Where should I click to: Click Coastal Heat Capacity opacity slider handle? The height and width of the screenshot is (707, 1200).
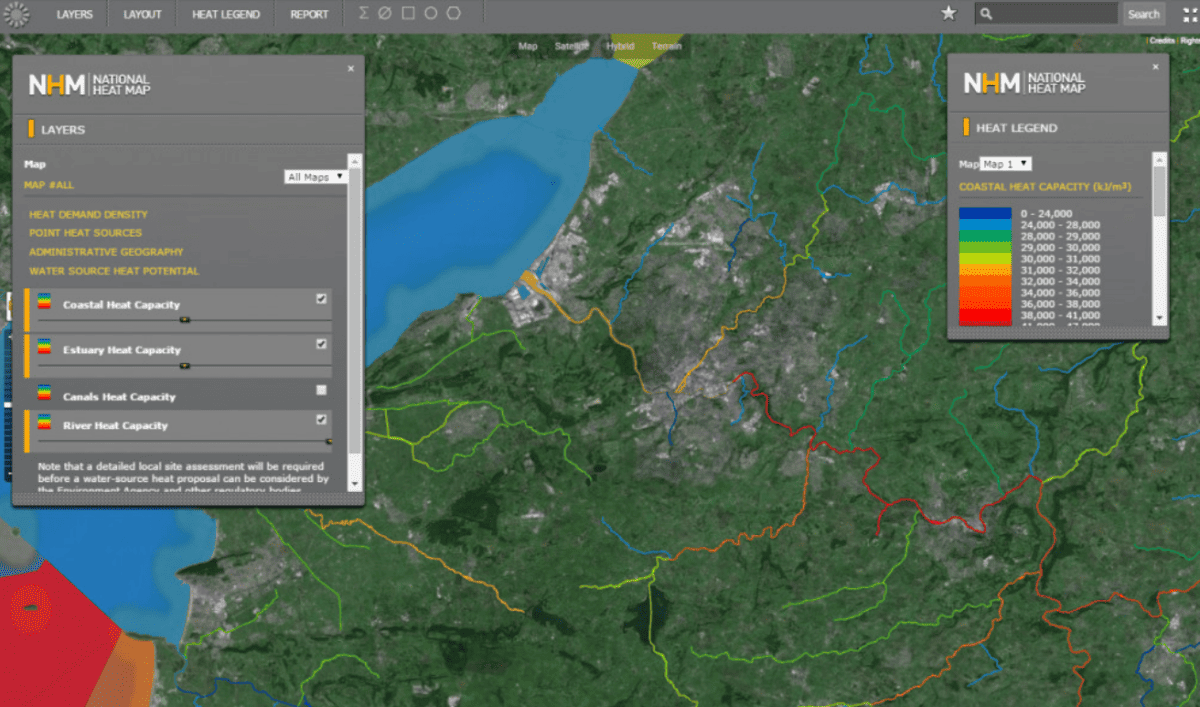click(184, 320)
